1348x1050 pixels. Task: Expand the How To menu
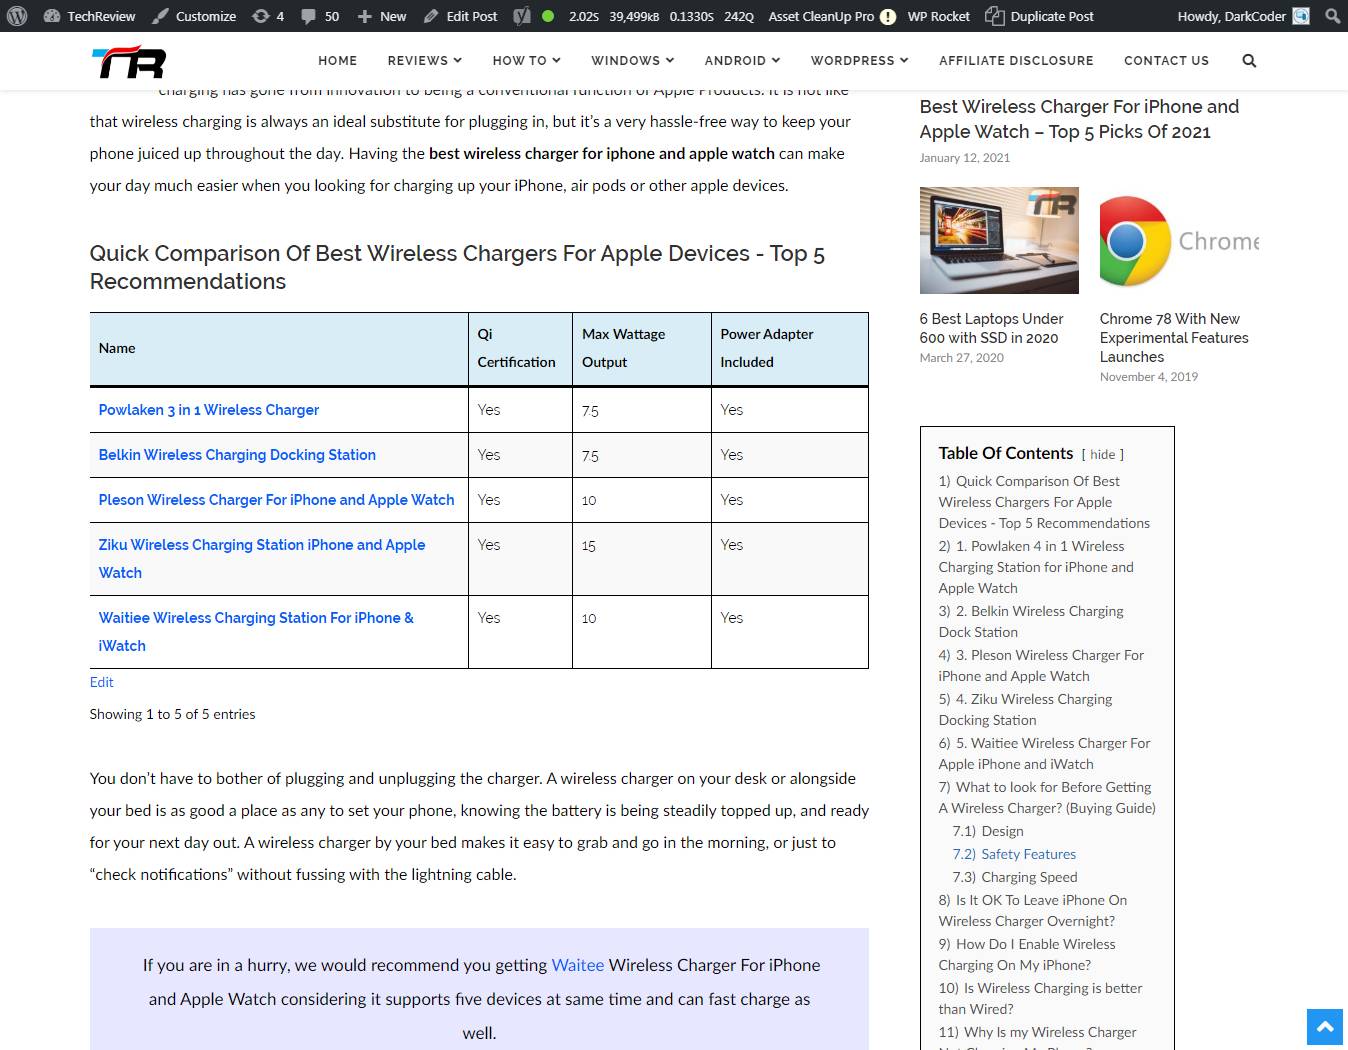[x=526, y=61]
